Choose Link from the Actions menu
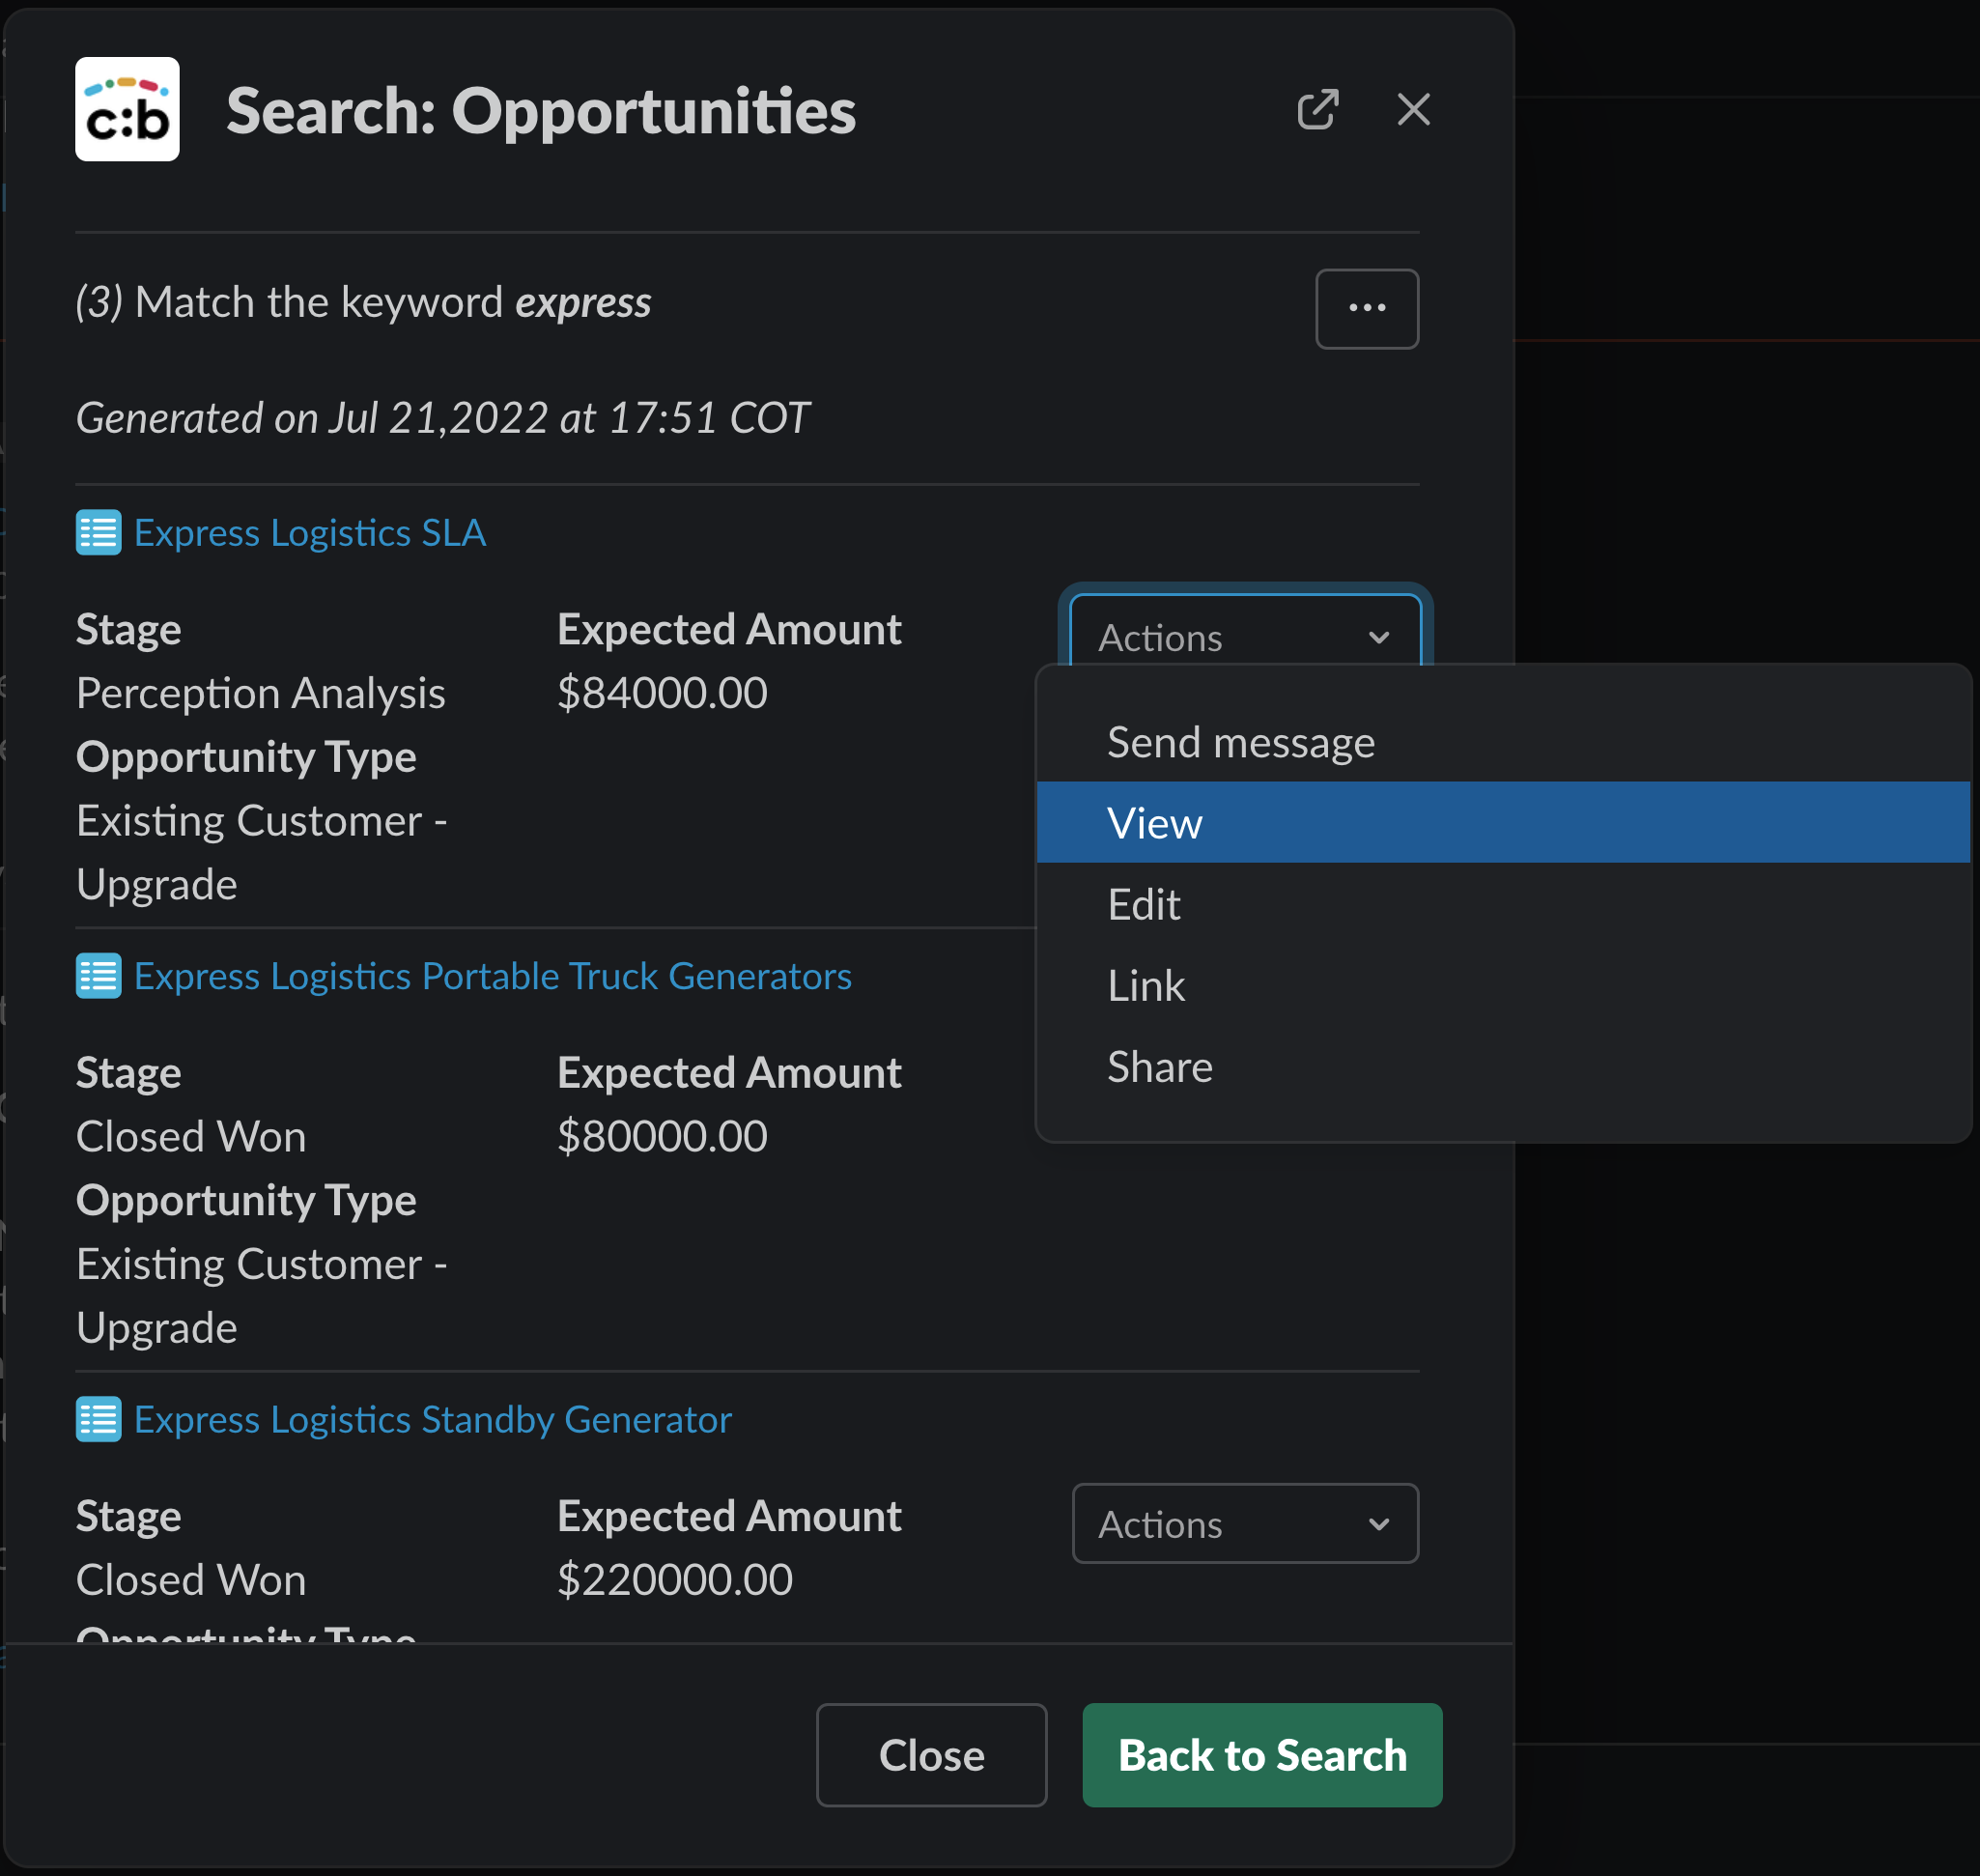The width and height of the screenshot is (1980, 1876). pos(1145,985)
